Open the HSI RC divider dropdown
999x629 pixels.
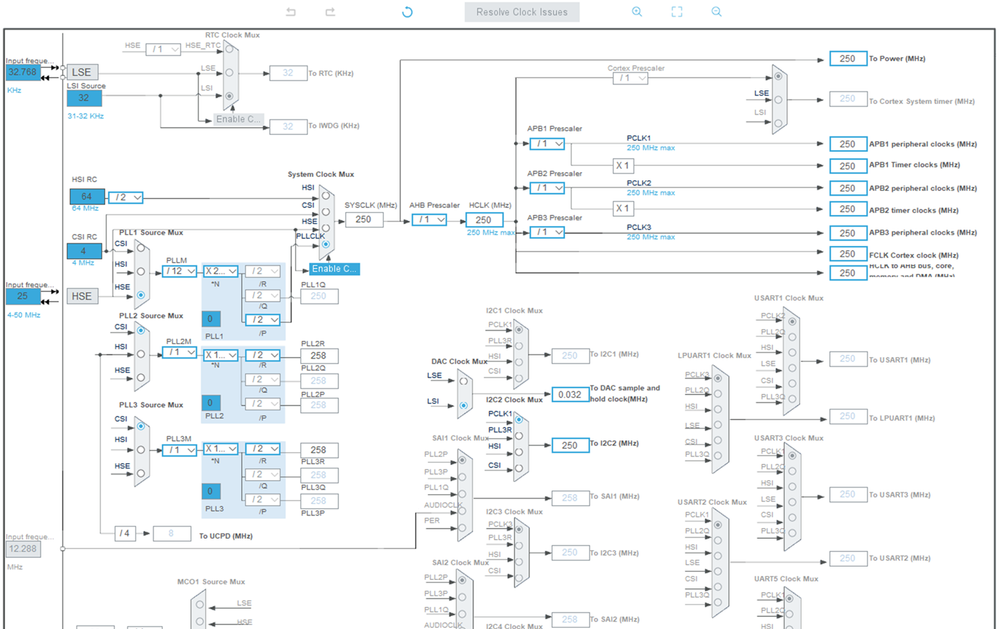tap(126, 198)
